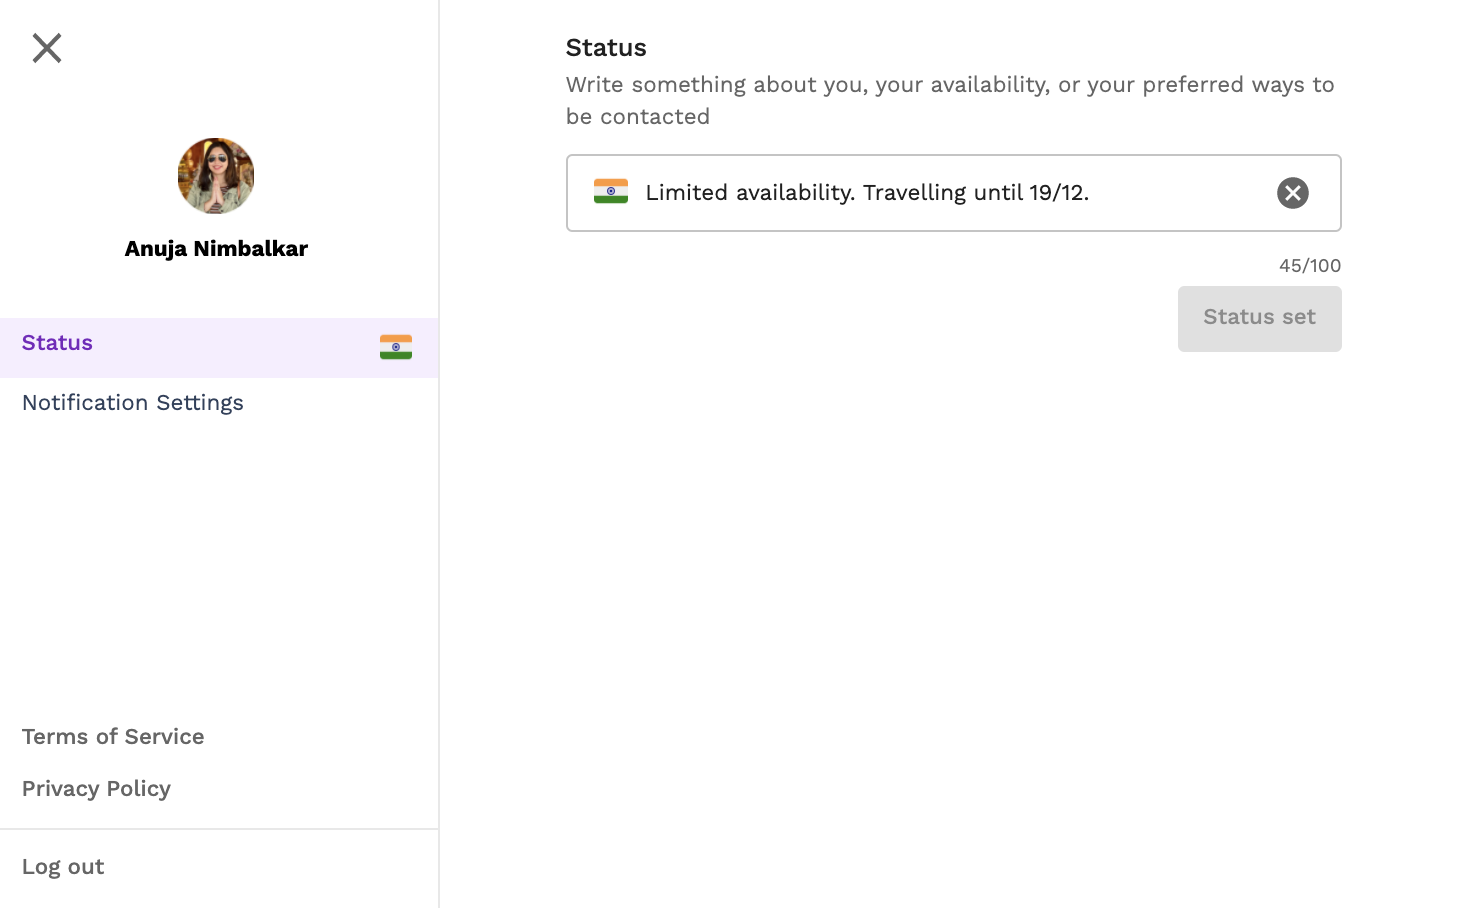Image resolution: width=1466 pixels, height=908 pixels.
Task: Click the word Travelling in status input
Action: coord(915,192)
